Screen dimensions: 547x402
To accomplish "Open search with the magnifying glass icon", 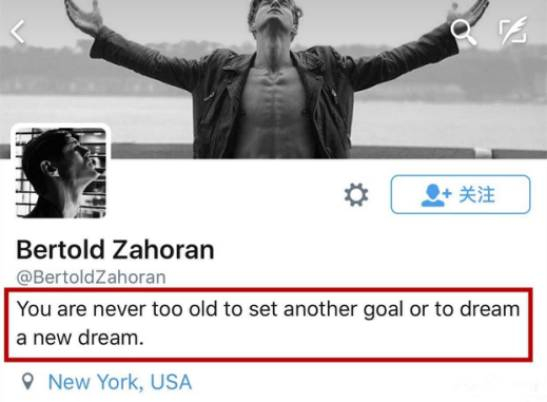I will (x=463, y=32).
